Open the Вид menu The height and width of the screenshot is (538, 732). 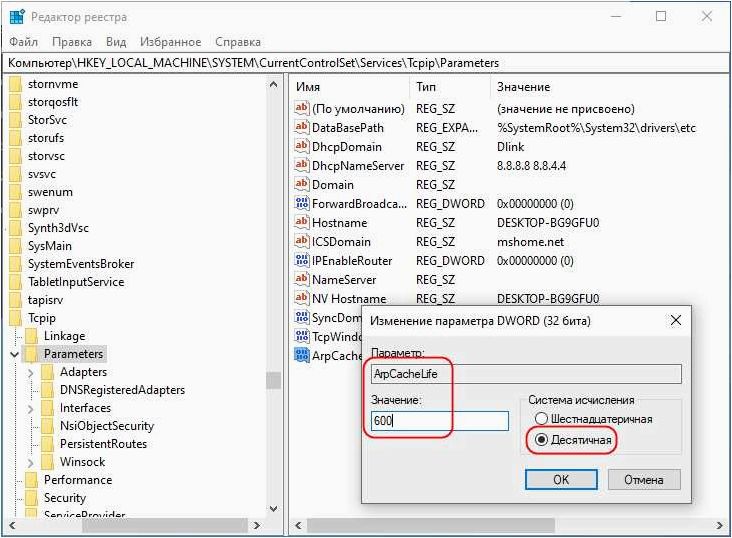[x=116, y=42]
